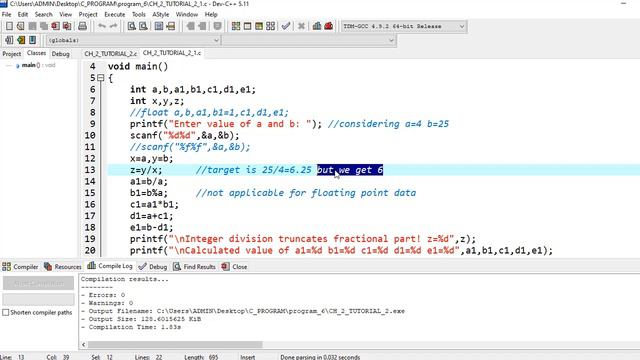Click the Goto Function toolbar icon

(x=159, y=27)
